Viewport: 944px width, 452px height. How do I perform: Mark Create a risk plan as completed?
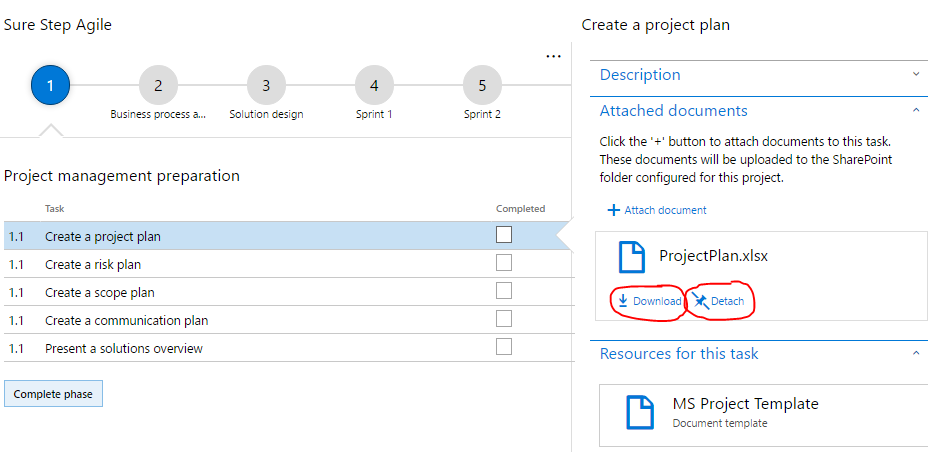tap(504, 263)
